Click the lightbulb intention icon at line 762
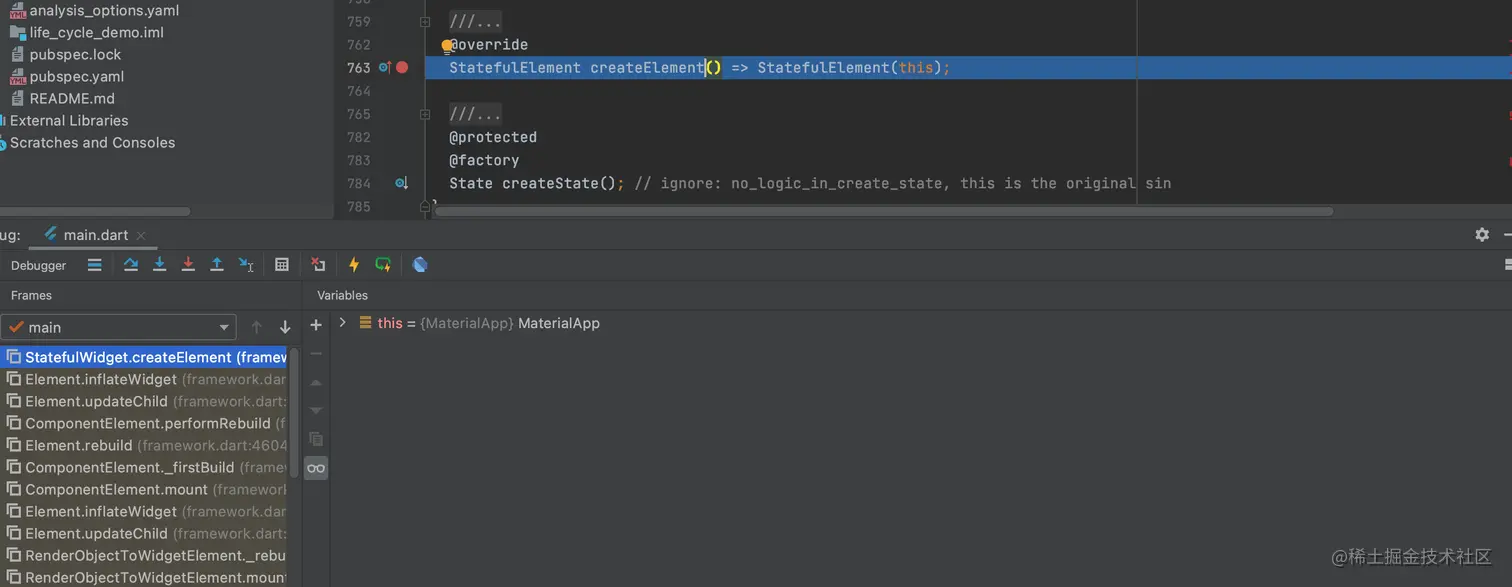Image resolution: width=1512 pixels, height=587 pixels. point(447,45)
